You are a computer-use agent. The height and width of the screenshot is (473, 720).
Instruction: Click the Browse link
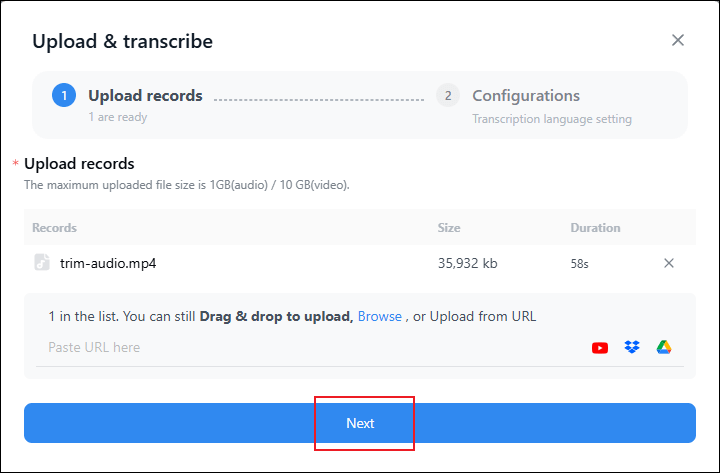tap(380, 316)
